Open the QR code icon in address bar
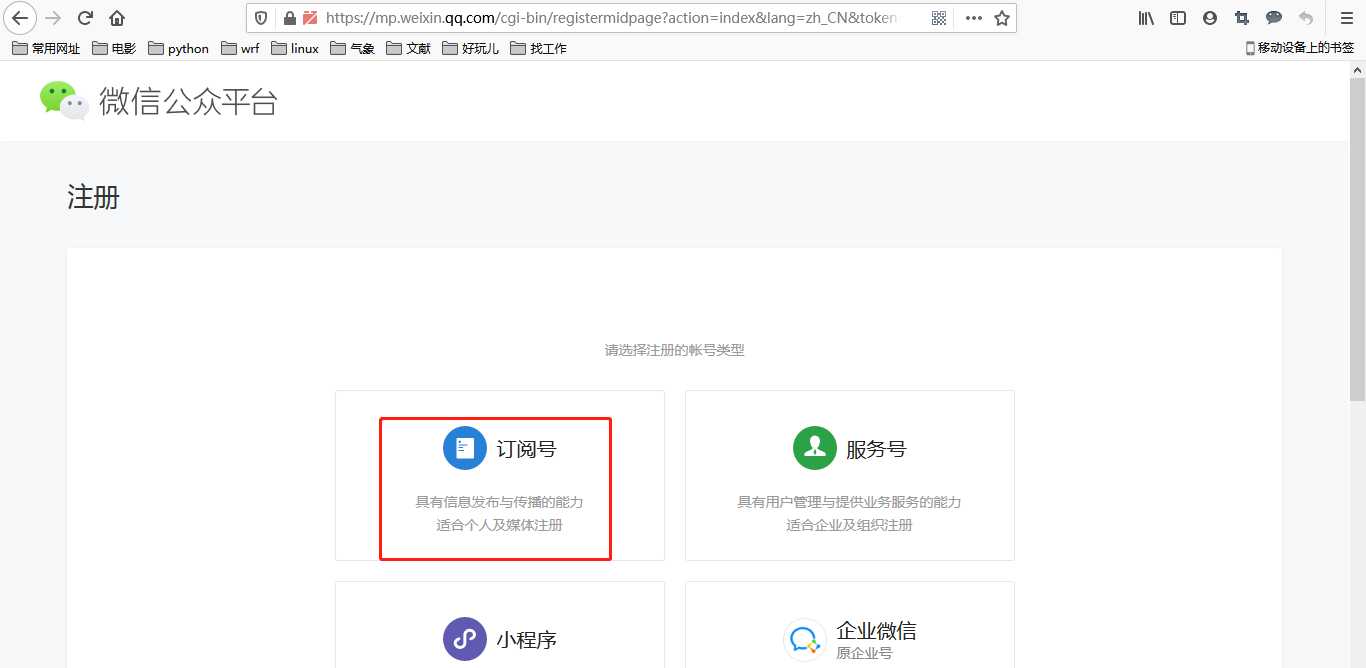This screenshot has height=668, width=1366. (x=939, y=18)
